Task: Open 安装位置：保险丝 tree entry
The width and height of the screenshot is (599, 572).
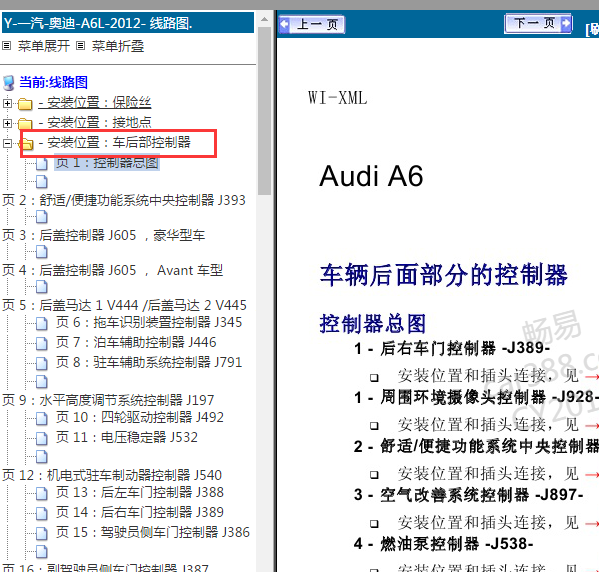Action: pos(95,102)
